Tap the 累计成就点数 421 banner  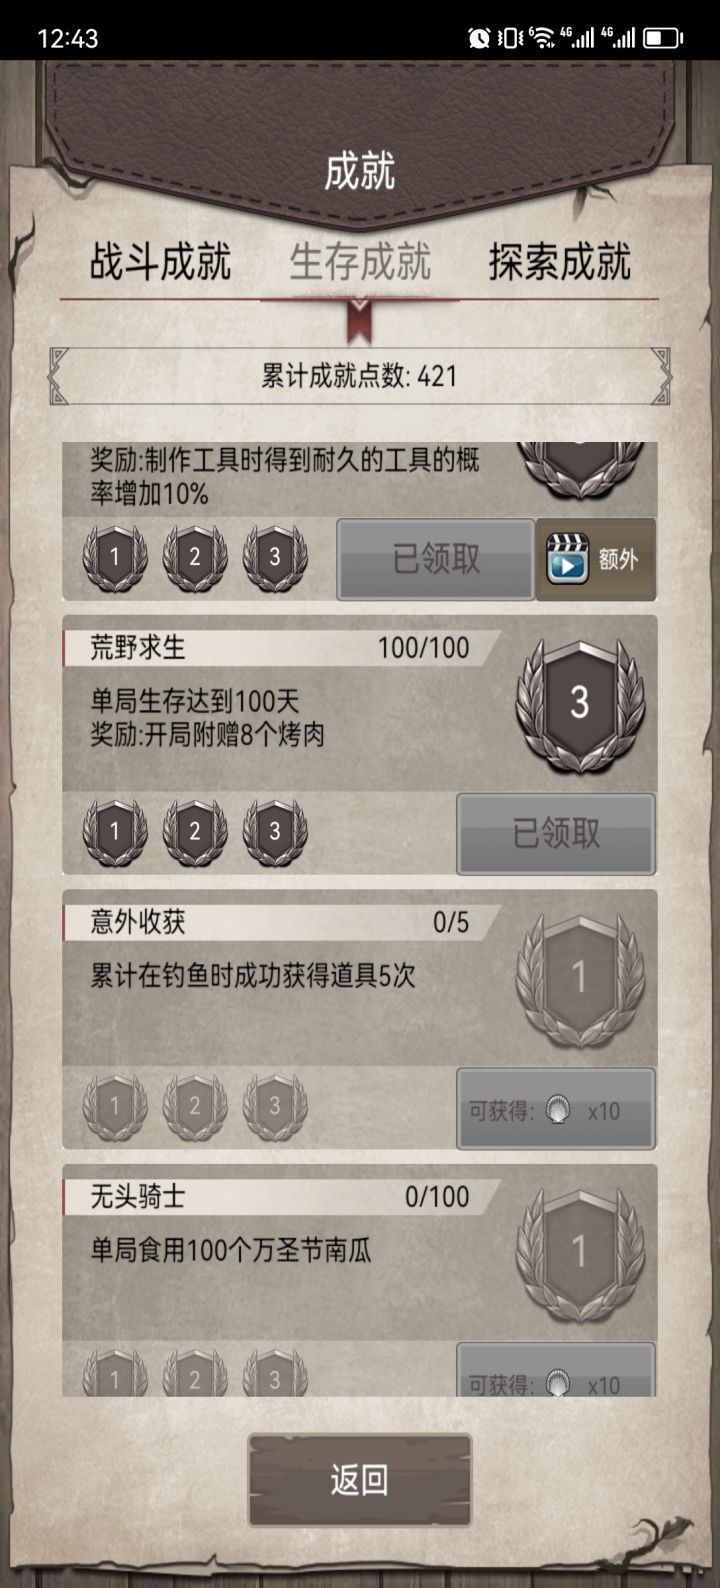(x=360, y=376)
